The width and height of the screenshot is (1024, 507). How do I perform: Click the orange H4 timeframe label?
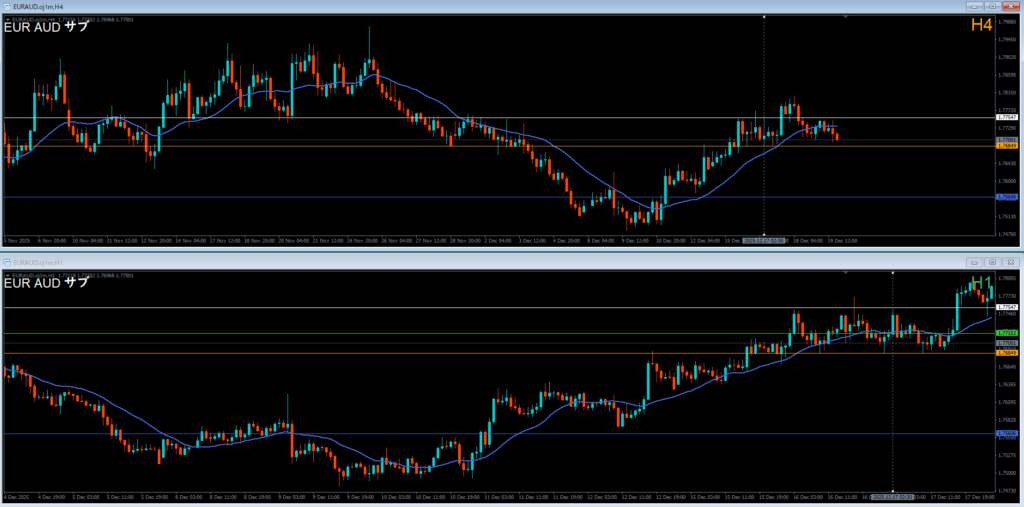pyautogui.click(x=980, y=25)
